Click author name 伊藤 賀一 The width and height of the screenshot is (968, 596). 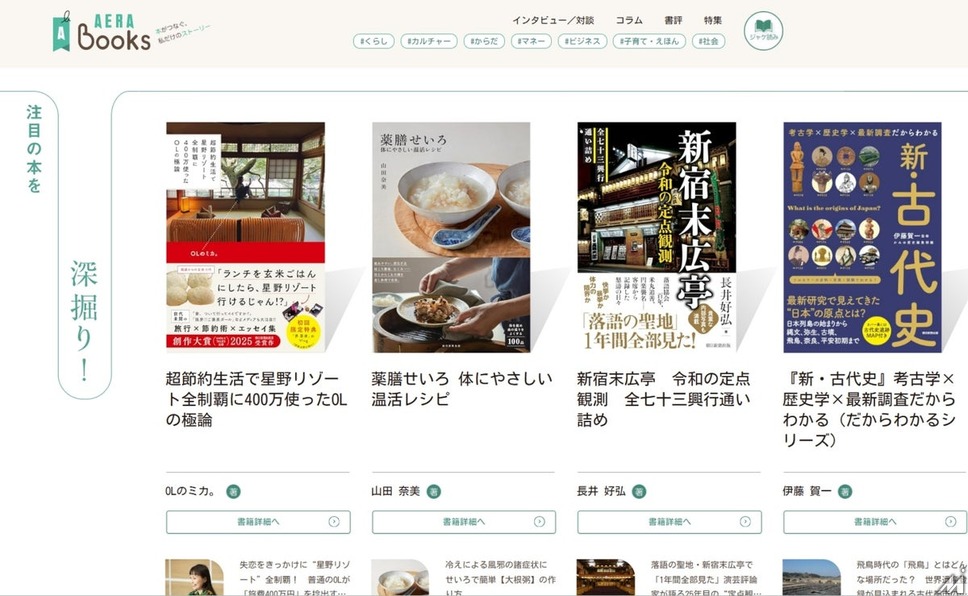(807, 492)
